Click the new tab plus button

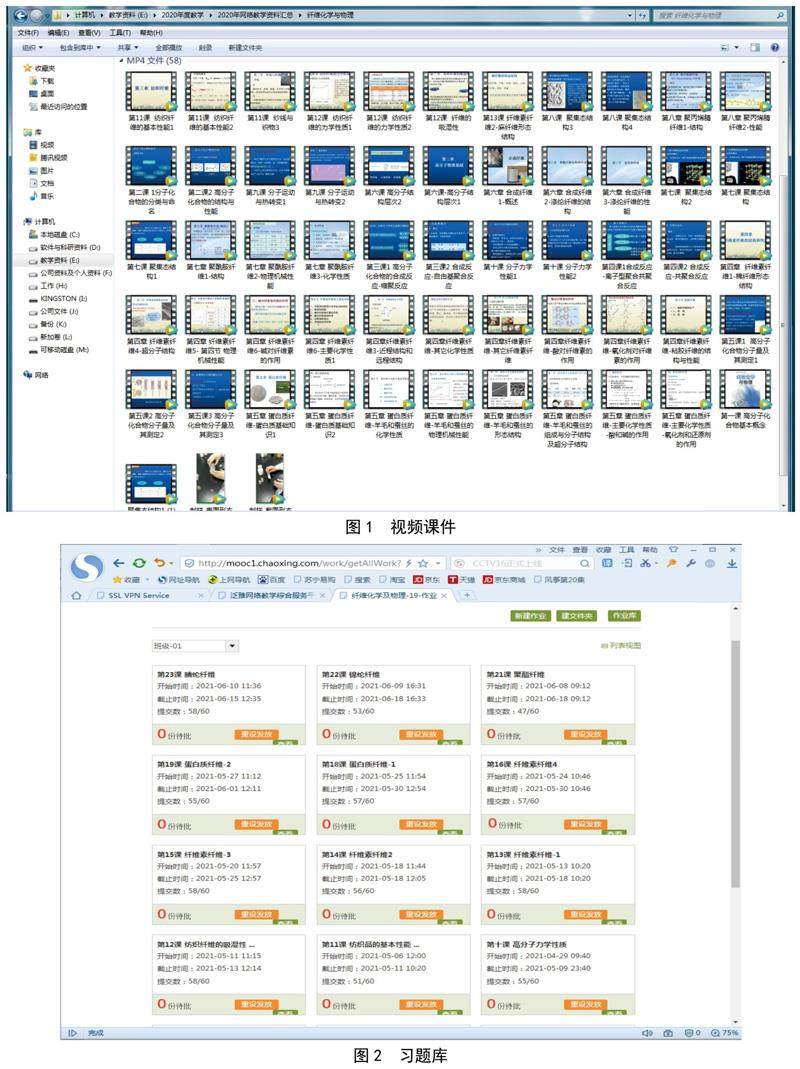467,595
